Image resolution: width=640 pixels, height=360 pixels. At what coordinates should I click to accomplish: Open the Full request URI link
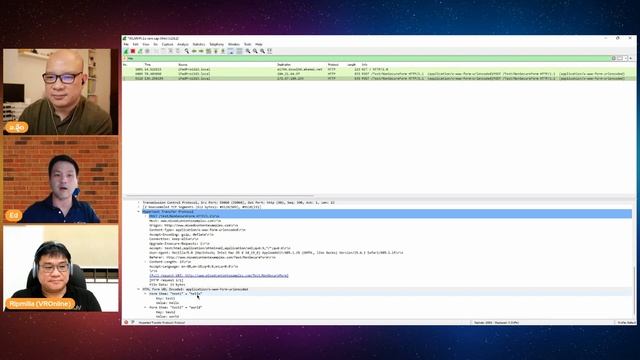[219, 276]
